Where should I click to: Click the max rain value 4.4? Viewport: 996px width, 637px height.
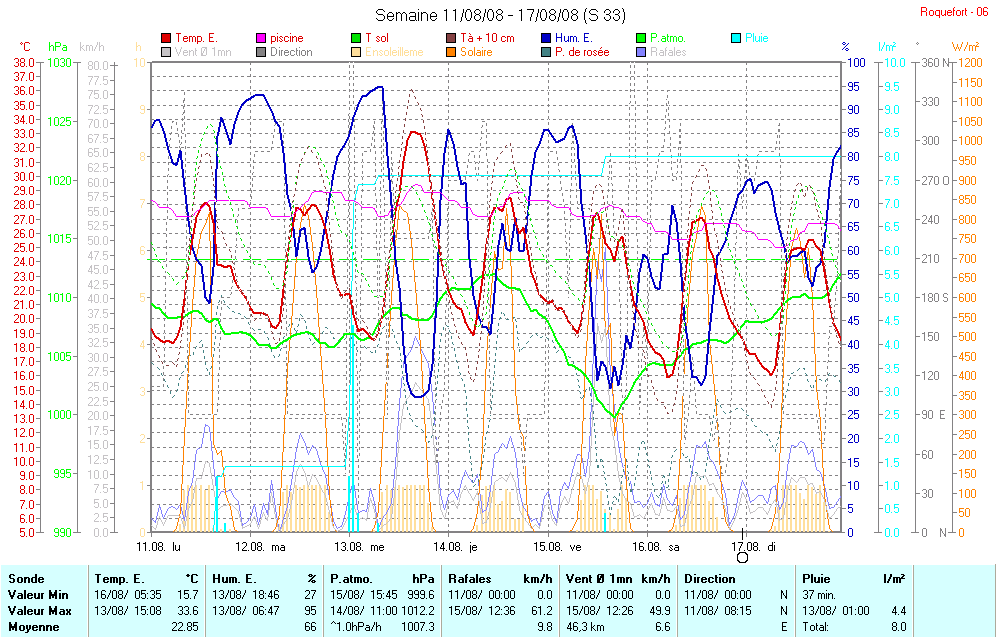(x=898, y=611)
